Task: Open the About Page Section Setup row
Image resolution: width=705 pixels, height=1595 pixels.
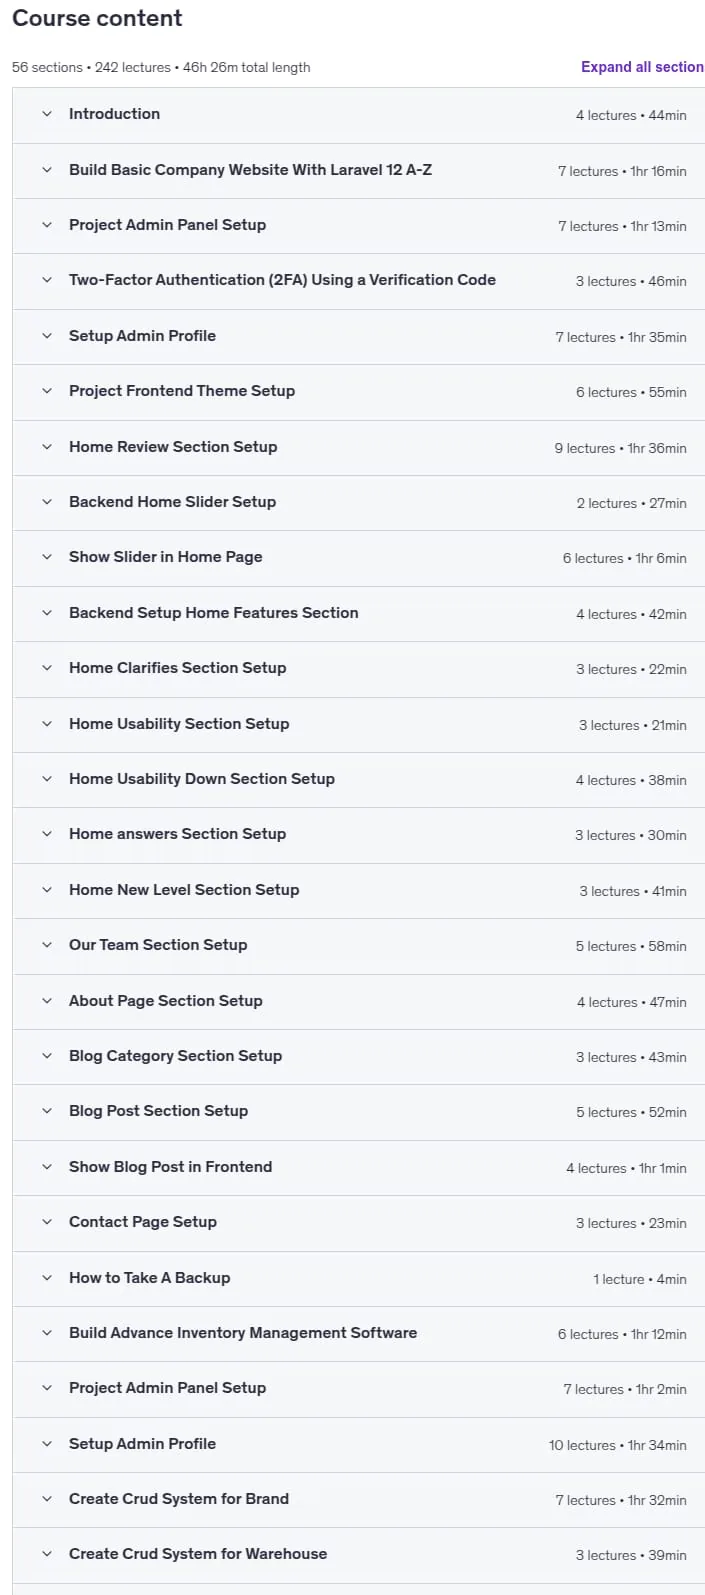Action: pos(358,1001)
